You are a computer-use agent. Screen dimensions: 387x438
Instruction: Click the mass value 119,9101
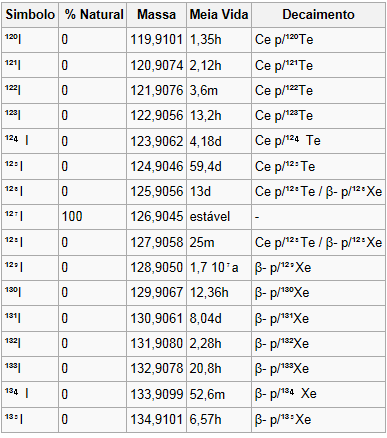157,40
